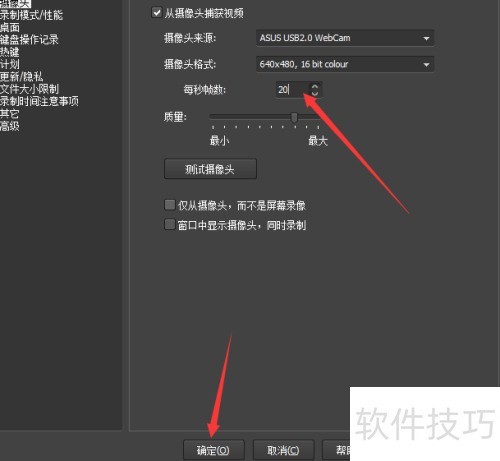
Task: Open 更新/隐私 settings category
Action: [x=22, y=77]
